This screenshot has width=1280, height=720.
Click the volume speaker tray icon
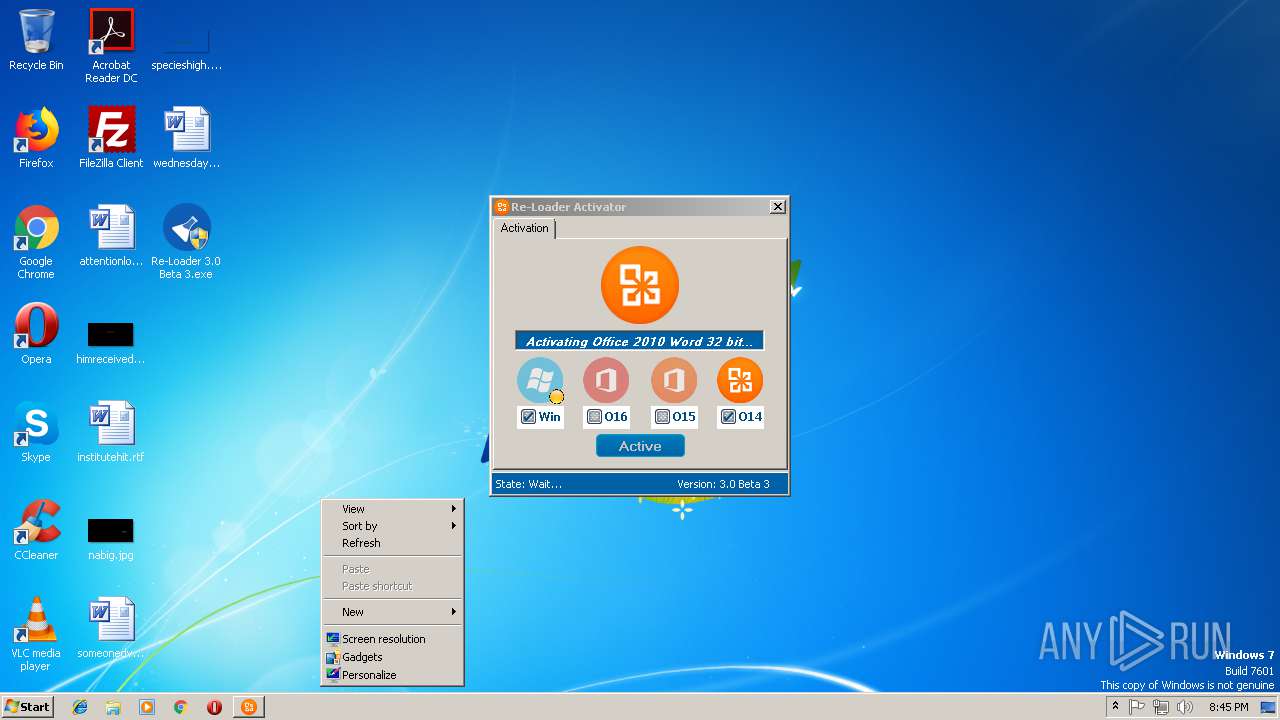point(1185,707)
